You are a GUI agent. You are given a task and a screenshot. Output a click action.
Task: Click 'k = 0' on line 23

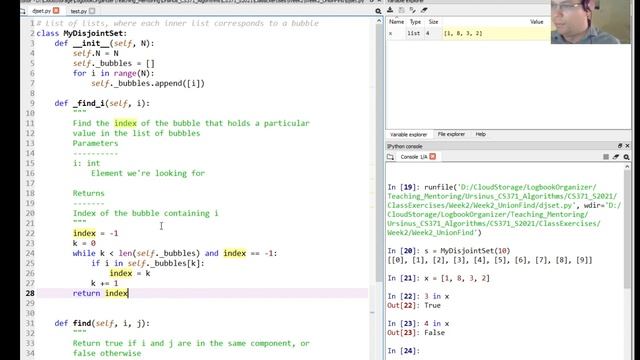[84, 243]
